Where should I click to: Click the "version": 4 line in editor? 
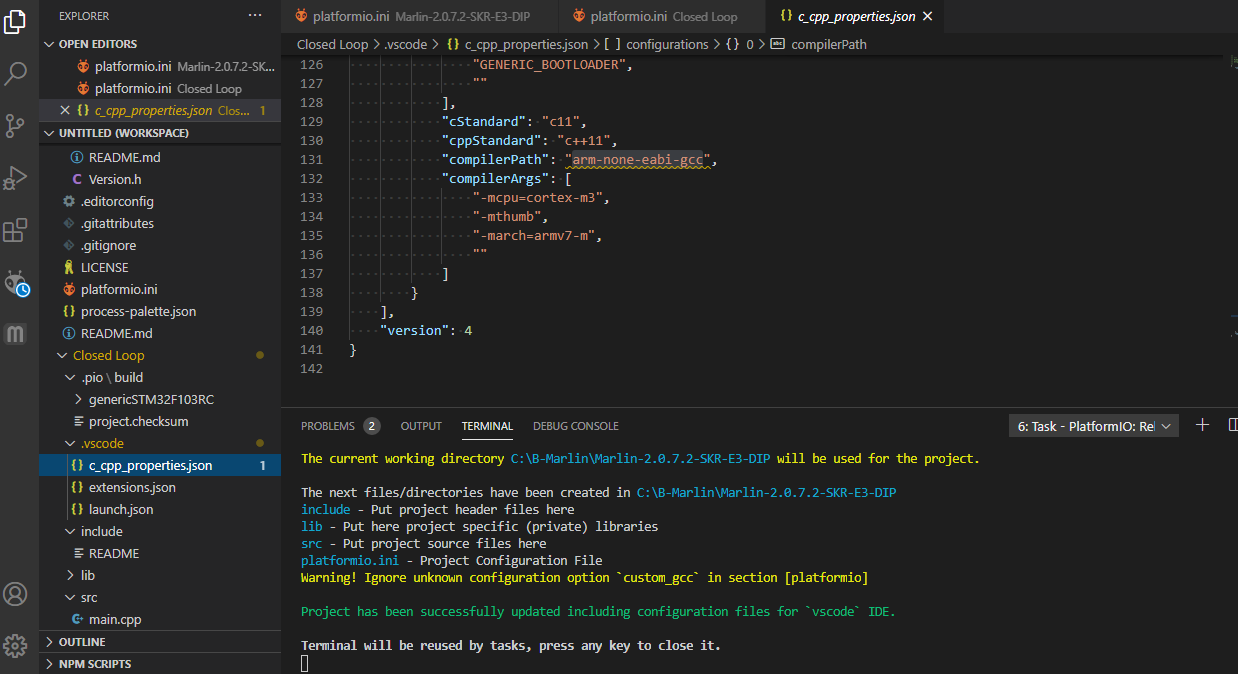tap(426, 330)
